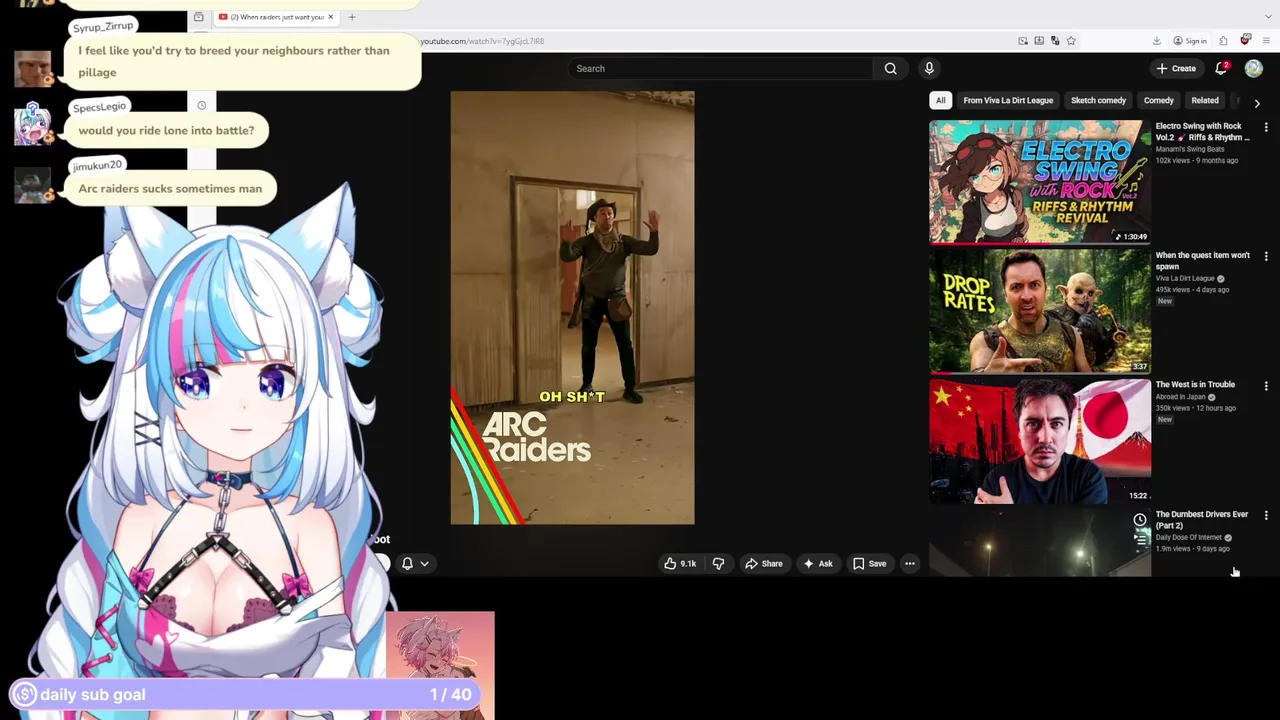Select the Comedy filter chip

point(1158,100)
